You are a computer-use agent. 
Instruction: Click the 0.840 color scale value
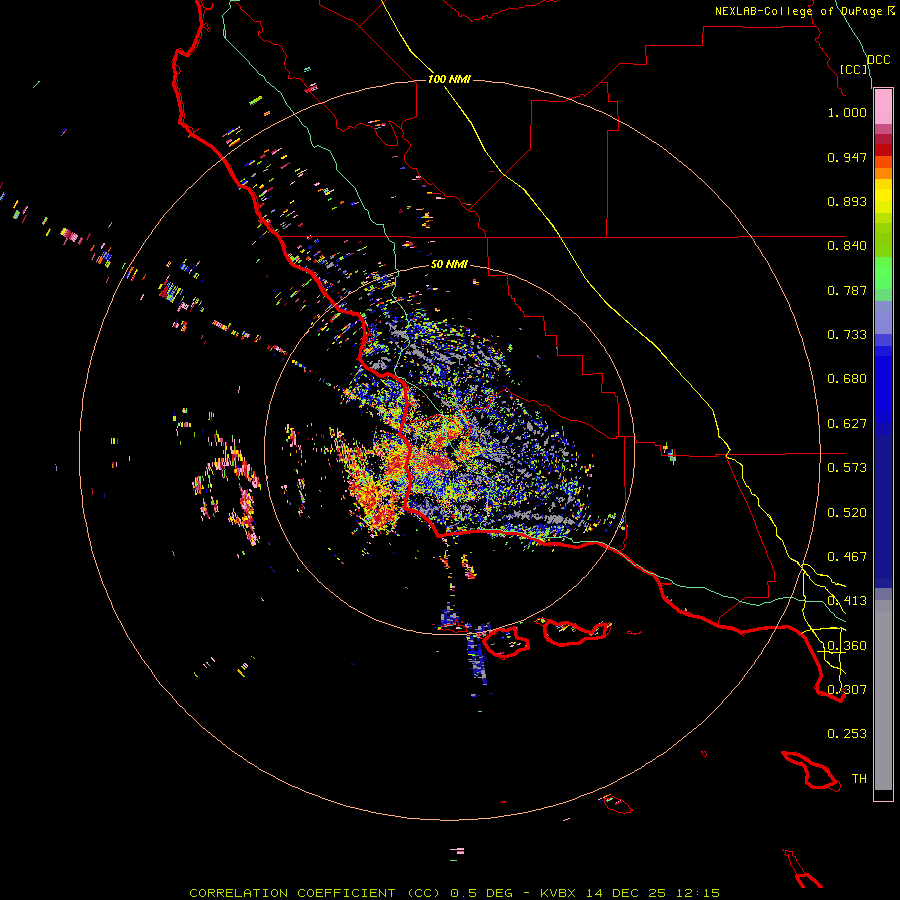[847, 246]
